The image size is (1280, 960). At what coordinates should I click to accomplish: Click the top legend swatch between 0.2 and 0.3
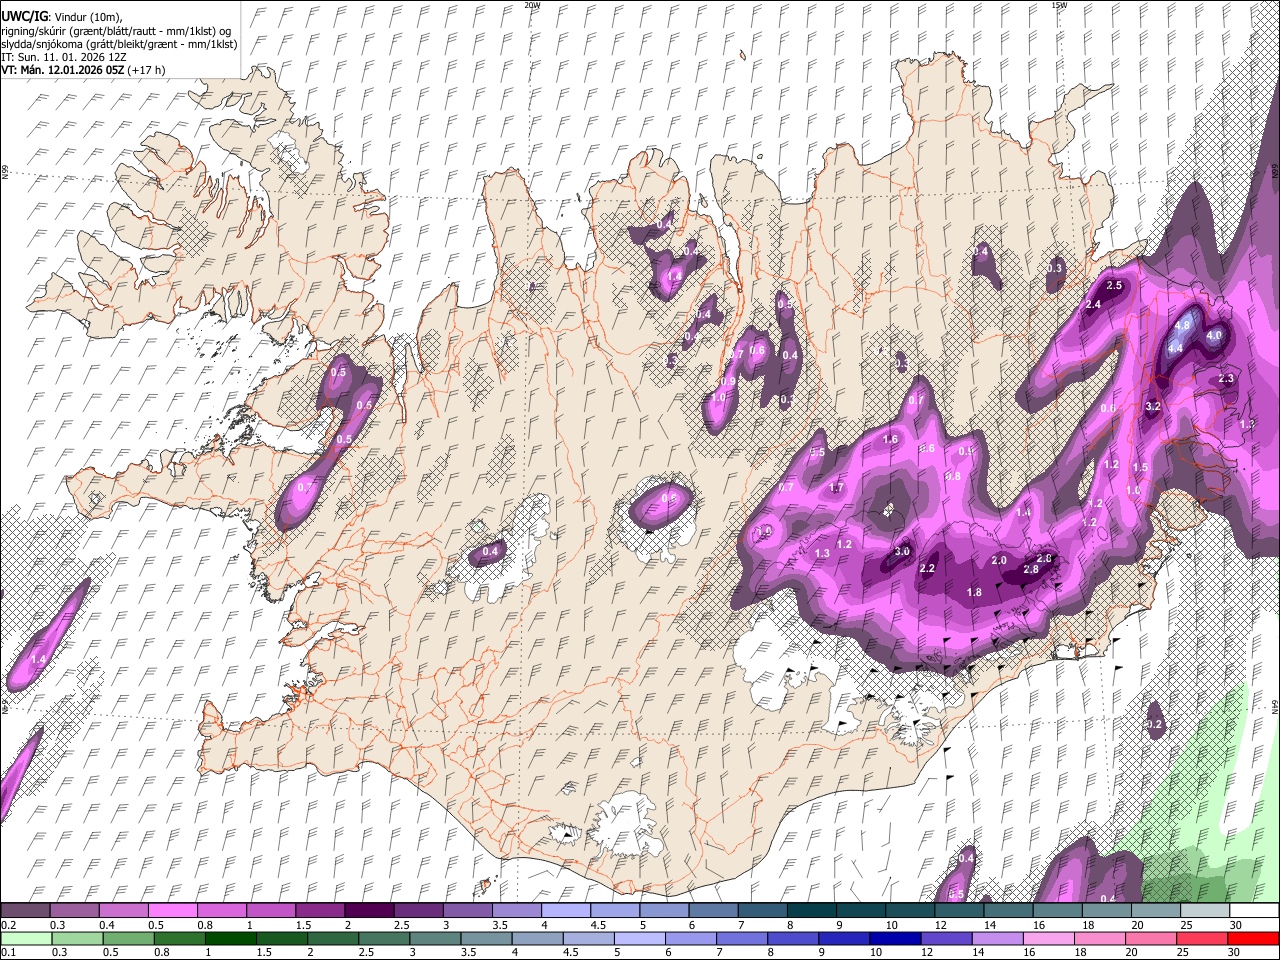25,910
